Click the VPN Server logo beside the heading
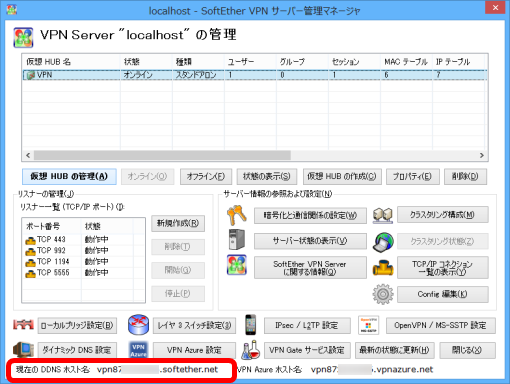Screen dimensions: 510x384 click(23, 37)
